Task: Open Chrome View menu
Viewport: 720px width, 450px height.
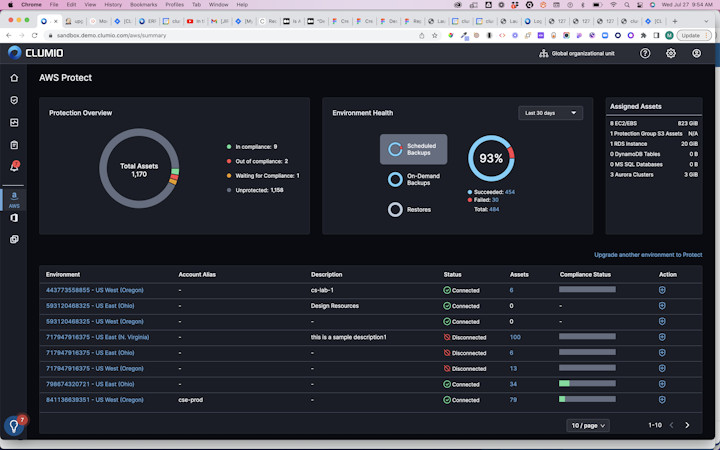Action: [90, 5]
